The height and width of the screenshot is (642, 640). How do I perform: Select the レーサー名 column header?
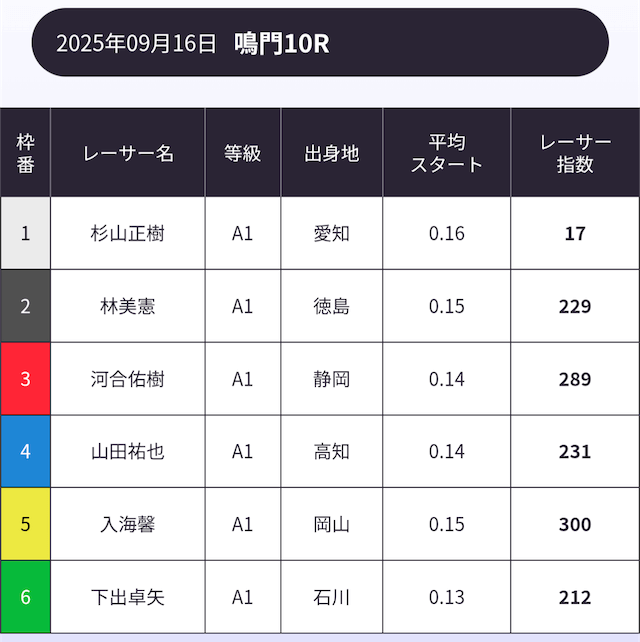128,153
